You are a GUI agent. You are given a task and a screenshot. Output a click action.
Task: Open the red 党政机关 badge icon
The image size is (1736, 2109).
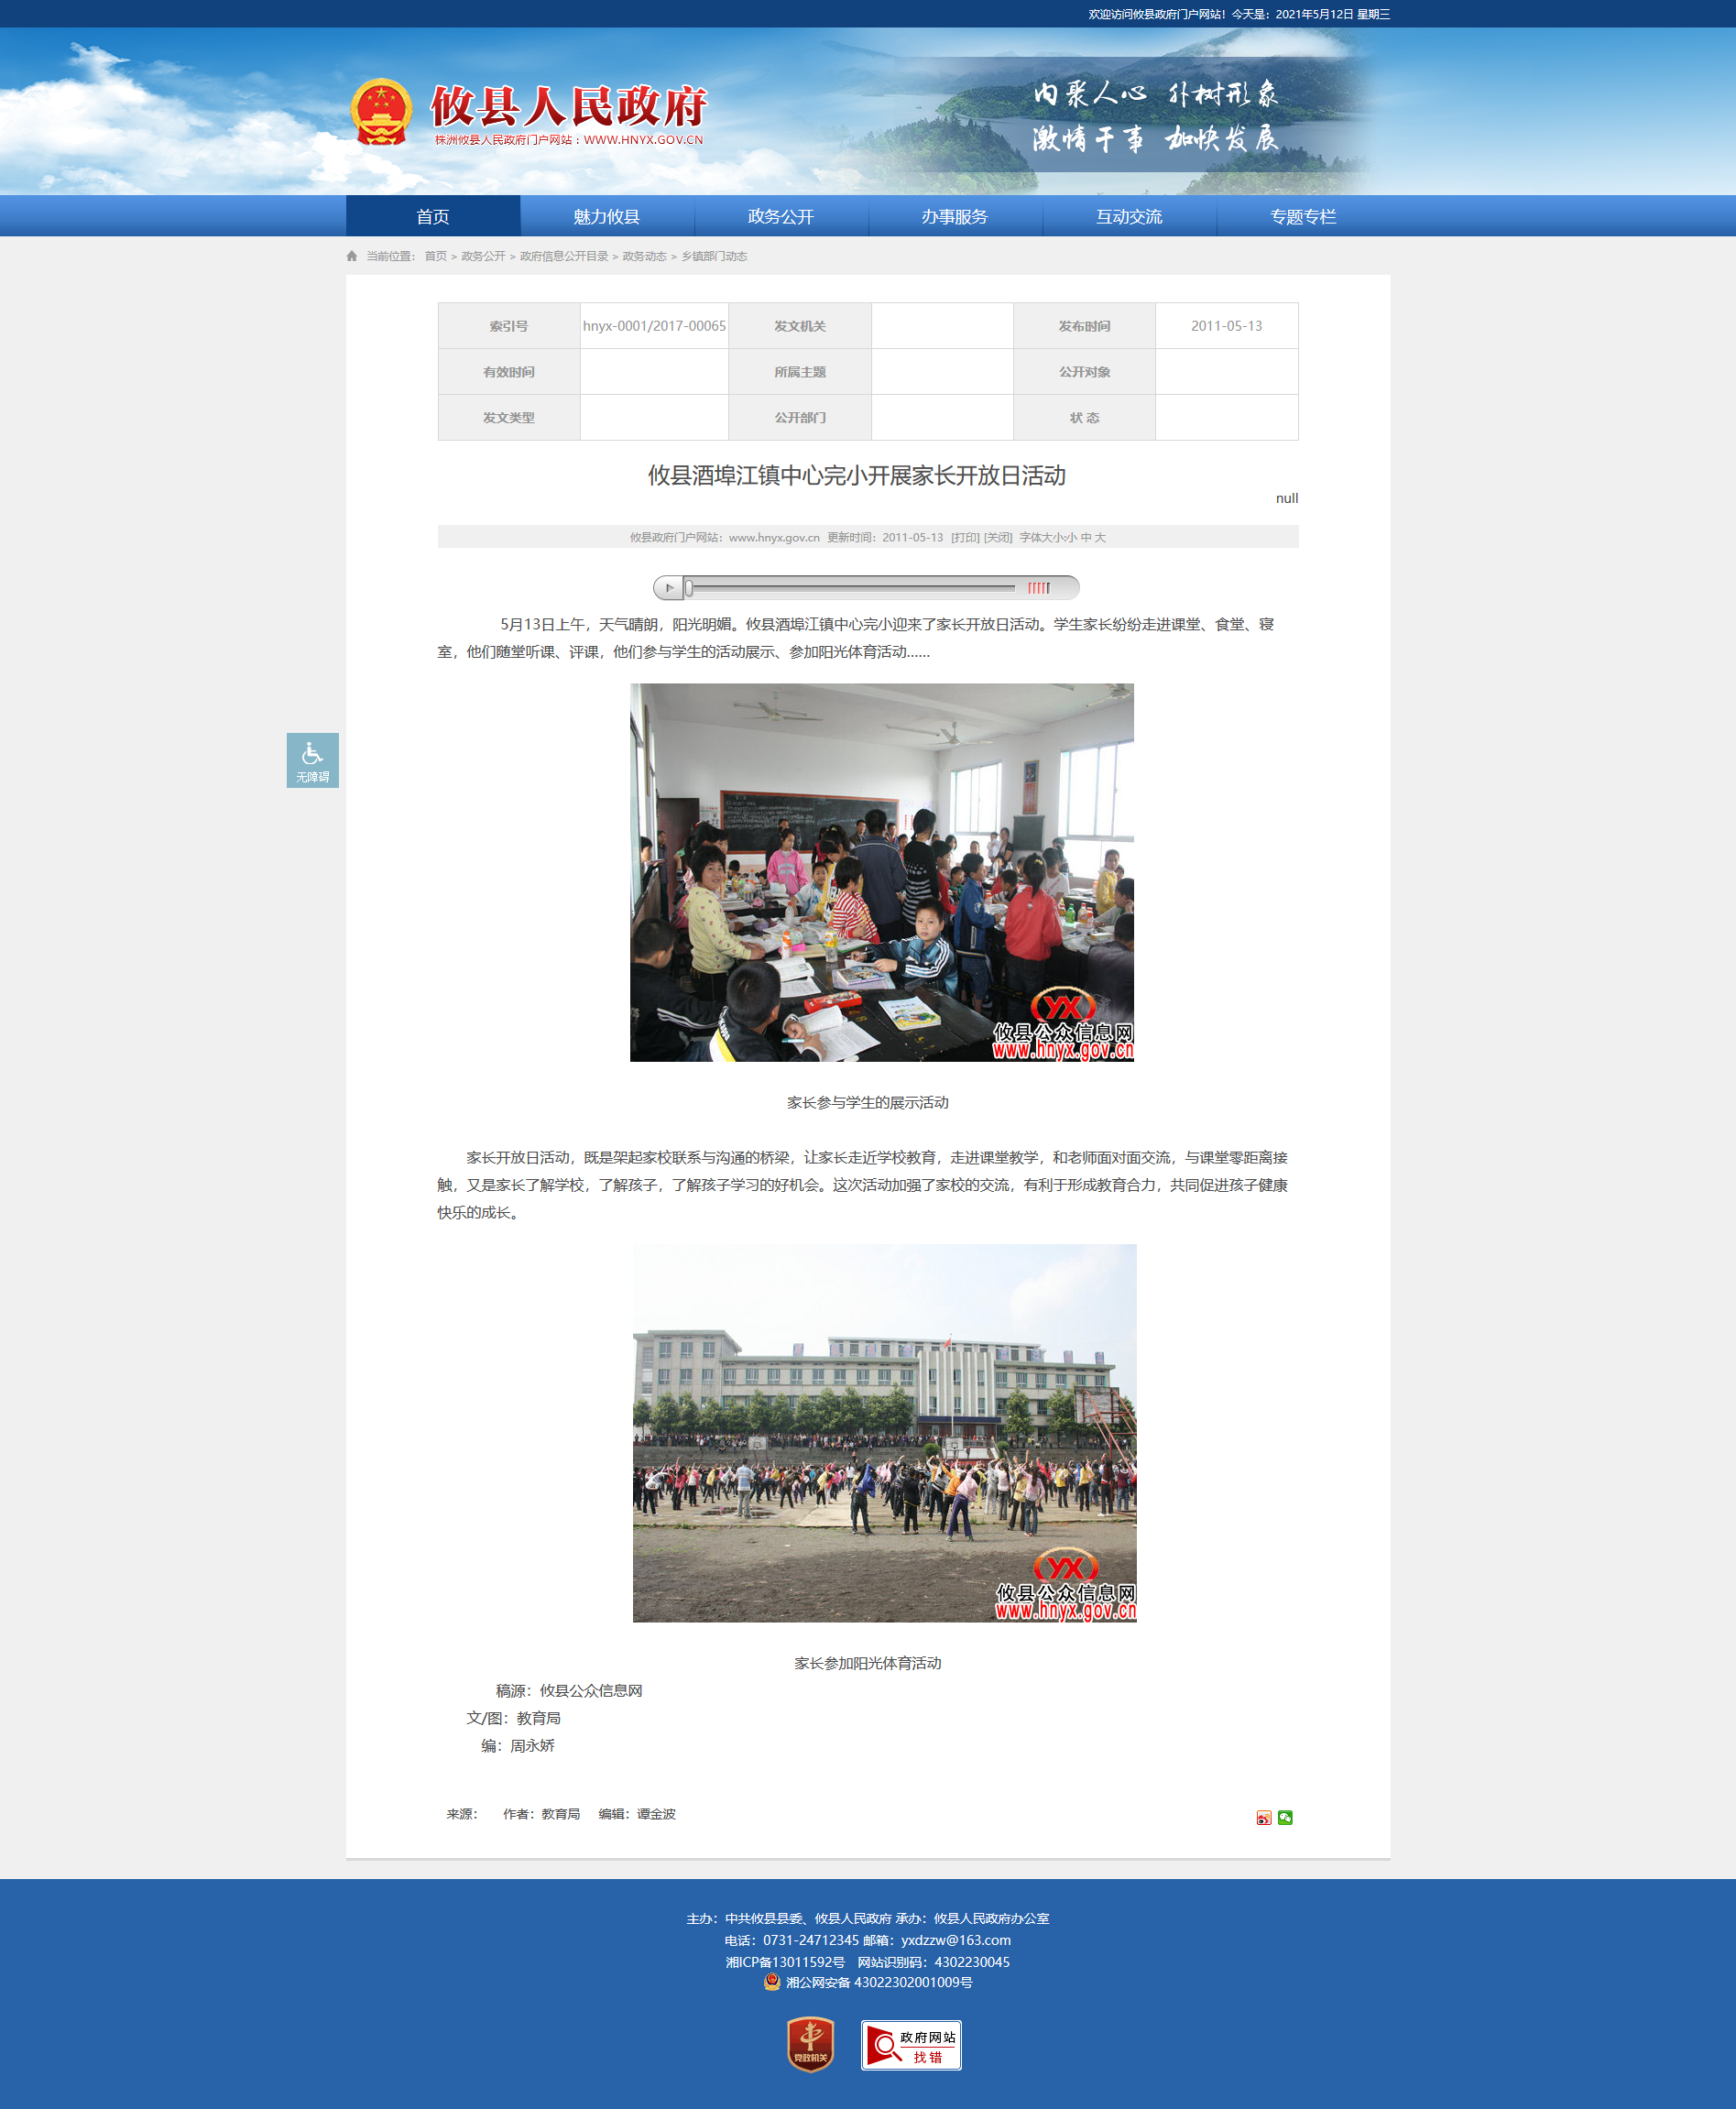click(x=810, y=2044)
